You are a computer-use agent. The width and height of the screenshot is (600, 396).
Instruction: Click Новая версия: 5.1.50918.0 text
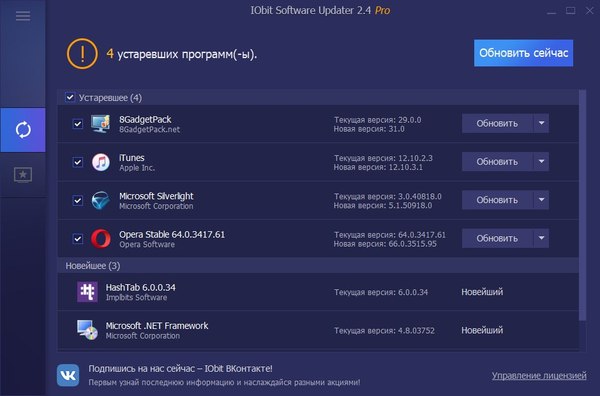pyautogui.click(x=383, y=205)
